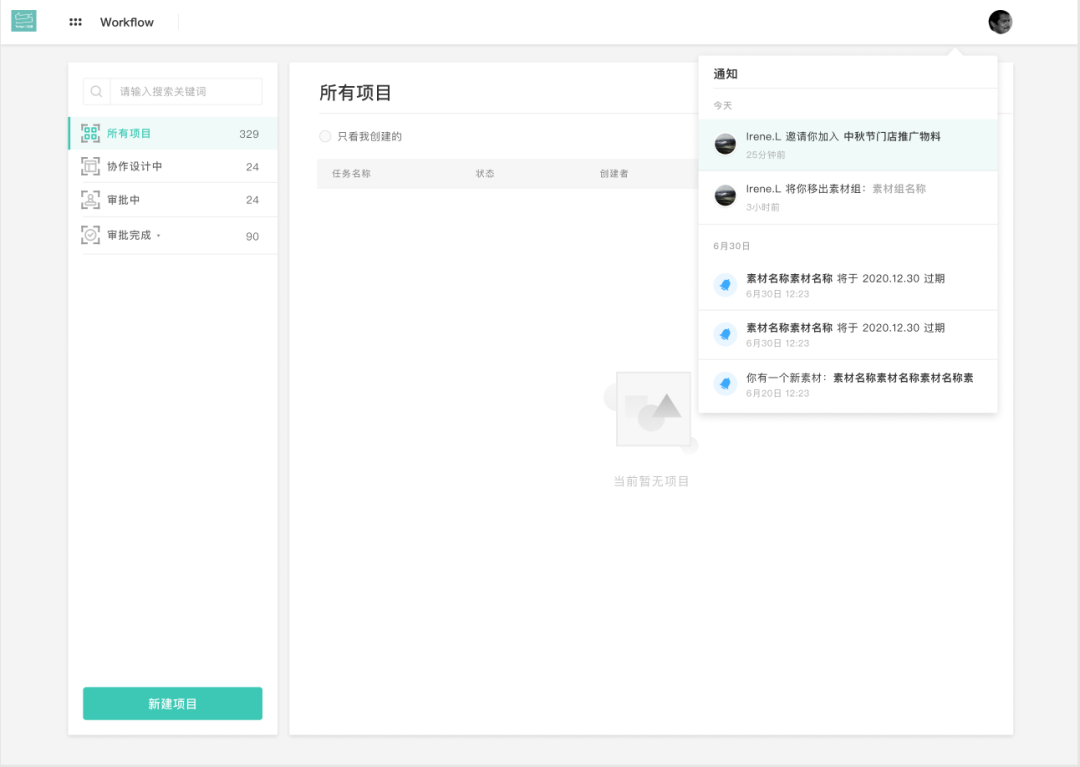
Task: Click the search keyword input field
Action: coord(186,92)
